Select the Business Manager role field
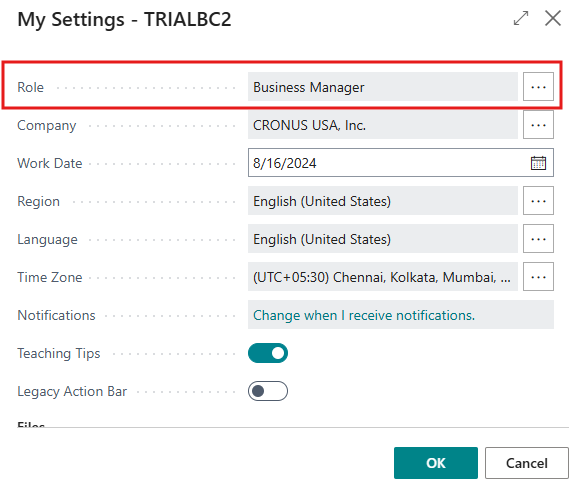The height and width of the screenshot is (488, 577). (x=383, y=87)
